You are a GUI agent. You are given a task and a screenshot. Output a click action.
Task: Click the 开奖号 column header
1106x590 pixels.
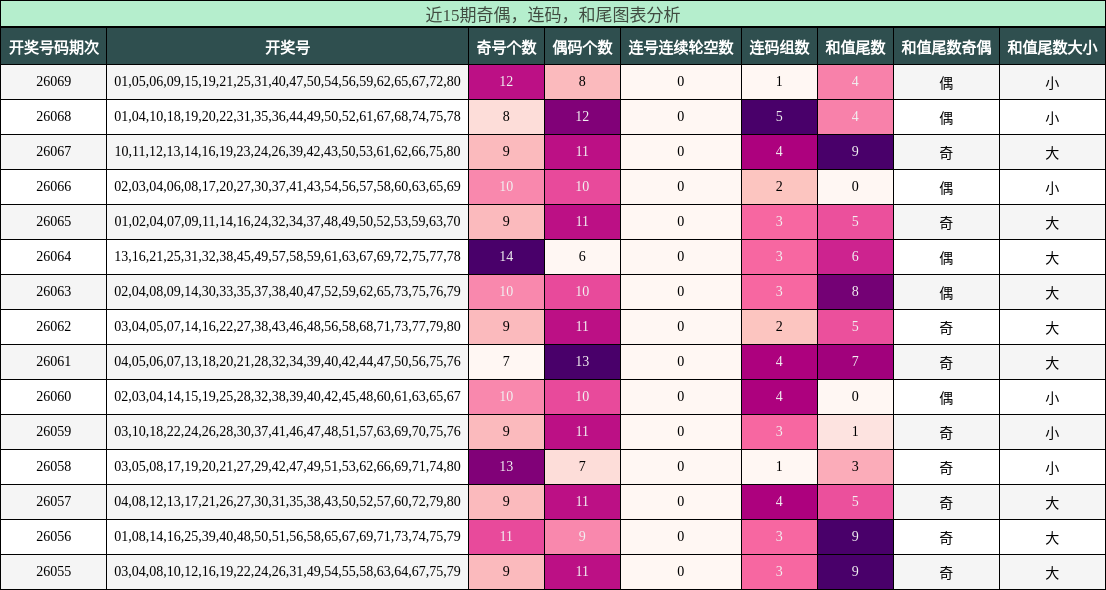click(x=289, y=44)
